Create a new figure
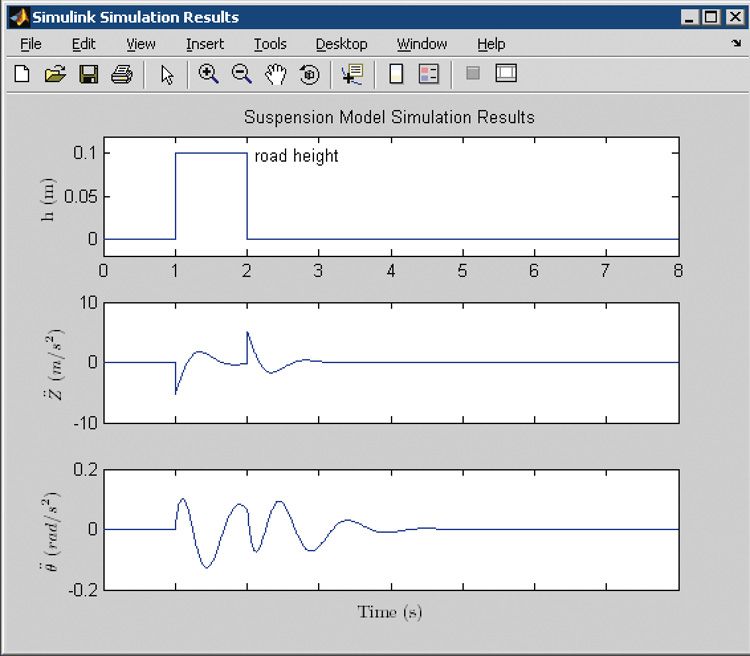750x656 pixels. click(x=22, y=74)
